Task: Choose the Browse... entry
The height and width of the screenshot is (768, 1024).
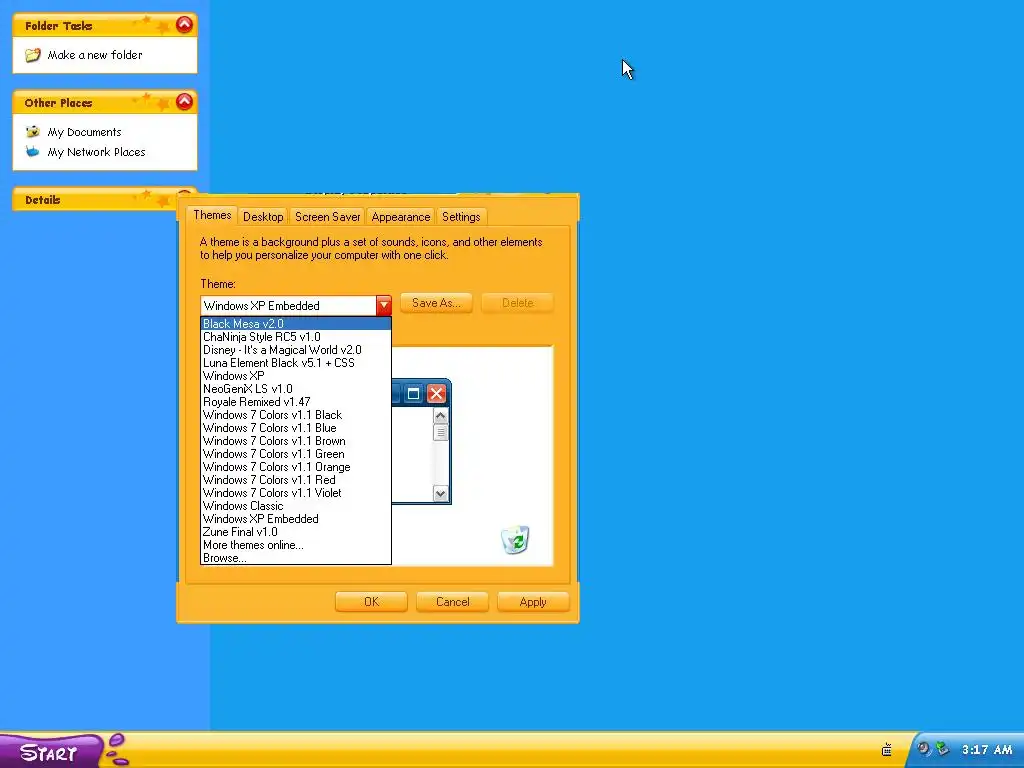Action: [296, 558]
